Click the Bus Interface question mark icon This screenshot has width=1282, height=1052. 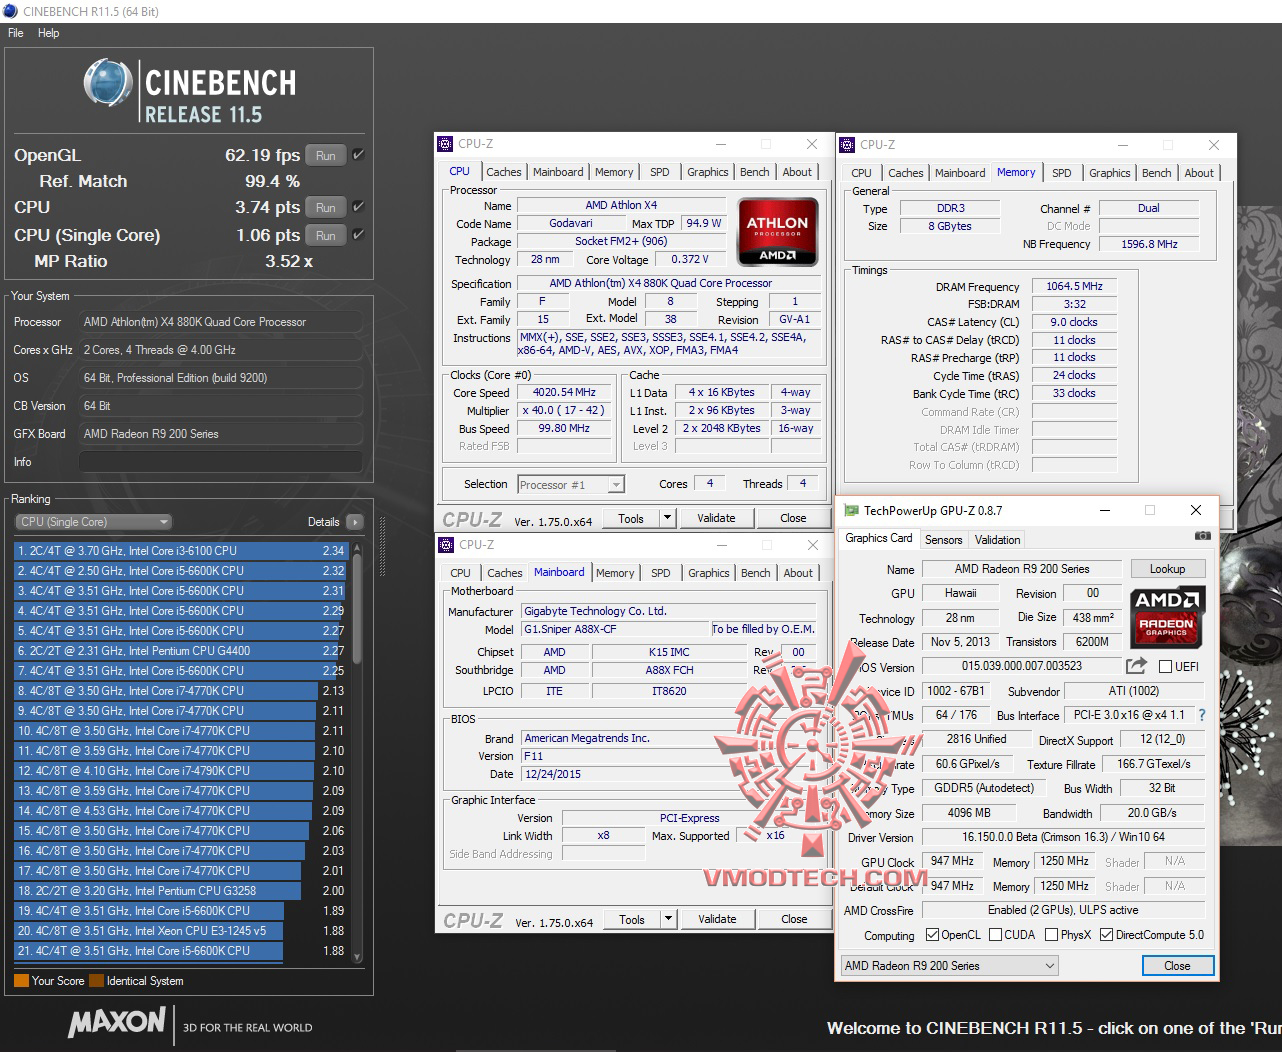coord(1202,715)
